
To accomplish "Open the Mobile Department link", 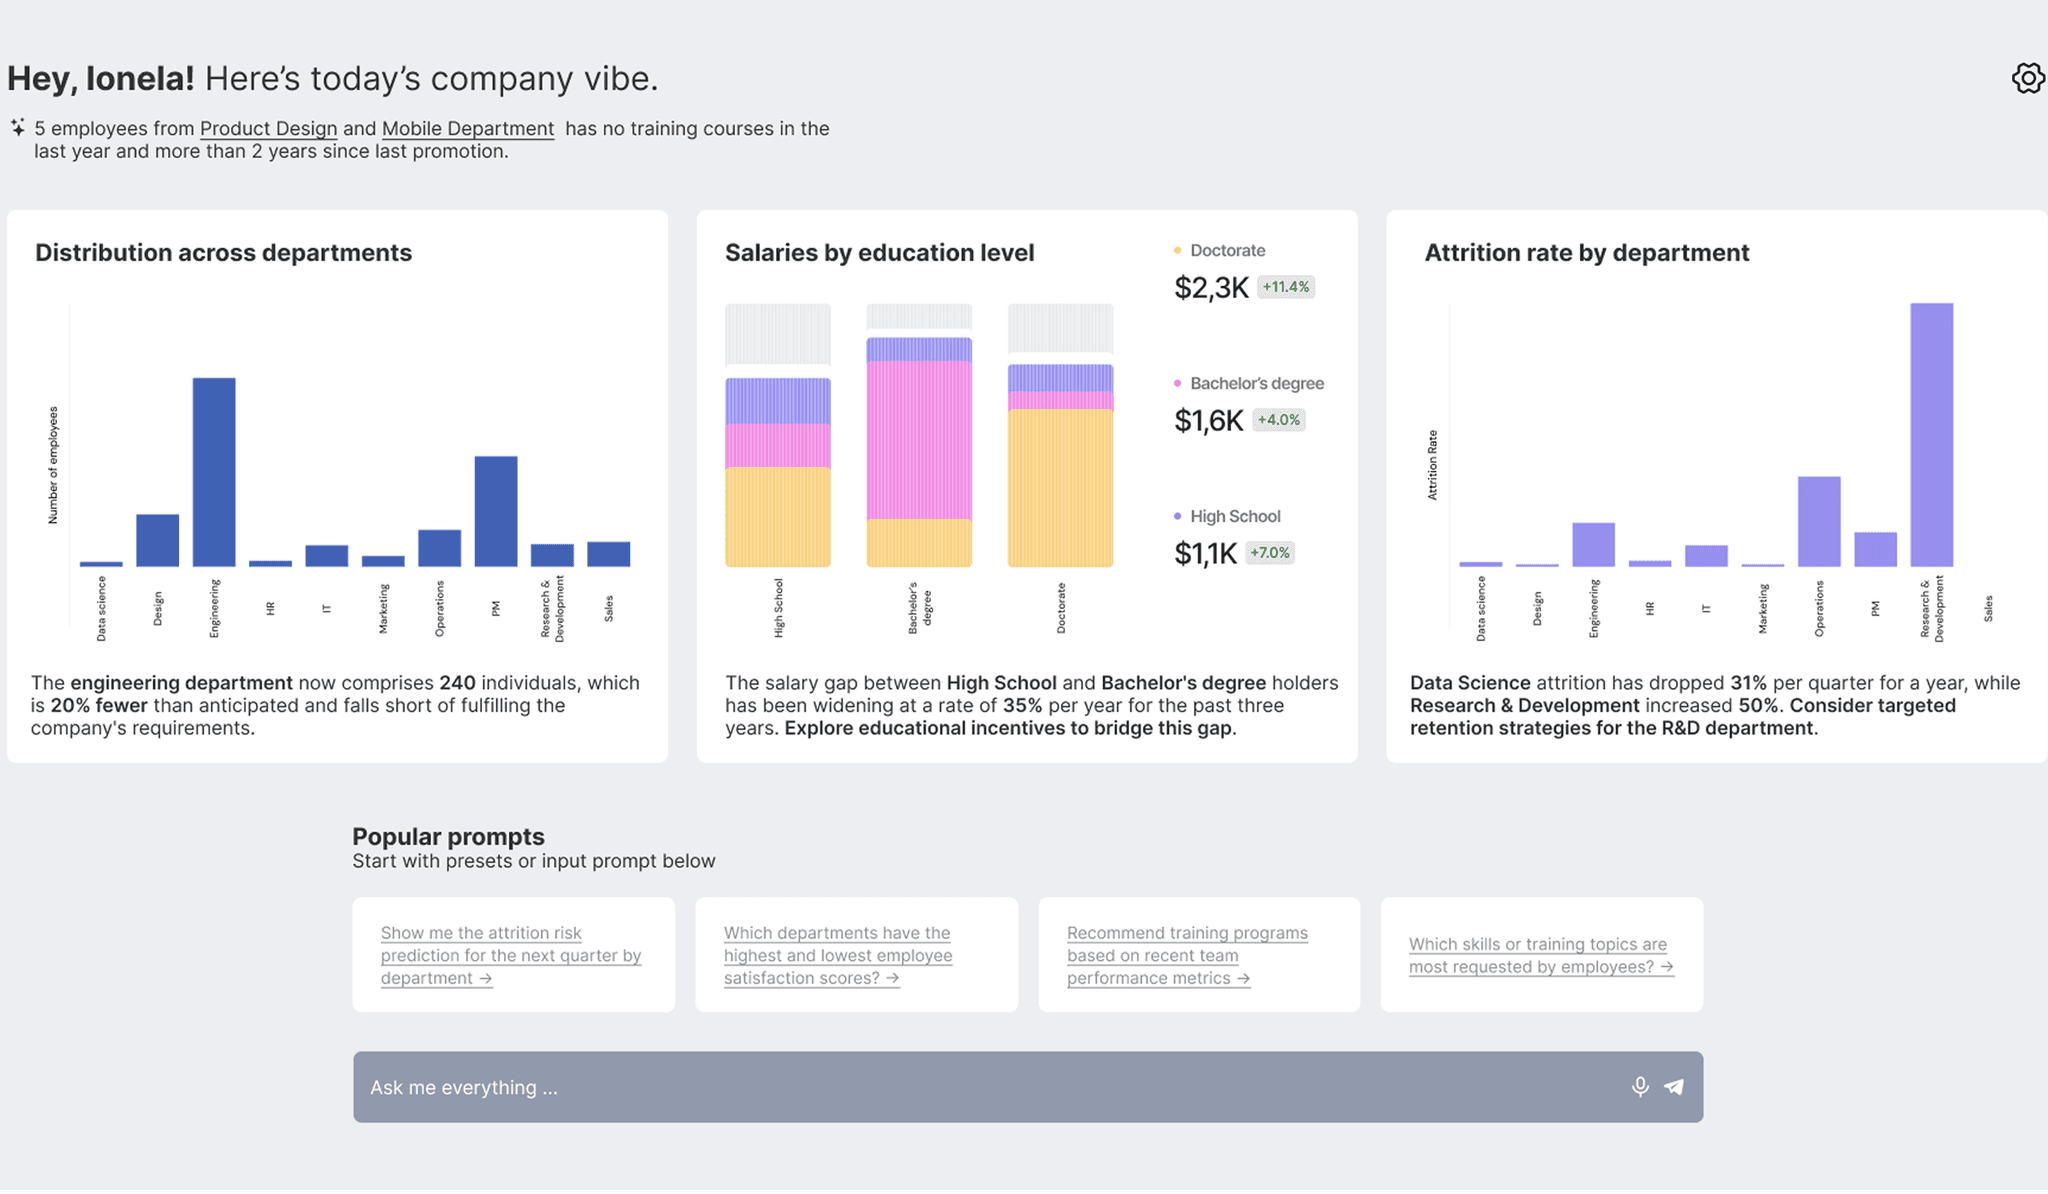I will [x=468, y=128].
